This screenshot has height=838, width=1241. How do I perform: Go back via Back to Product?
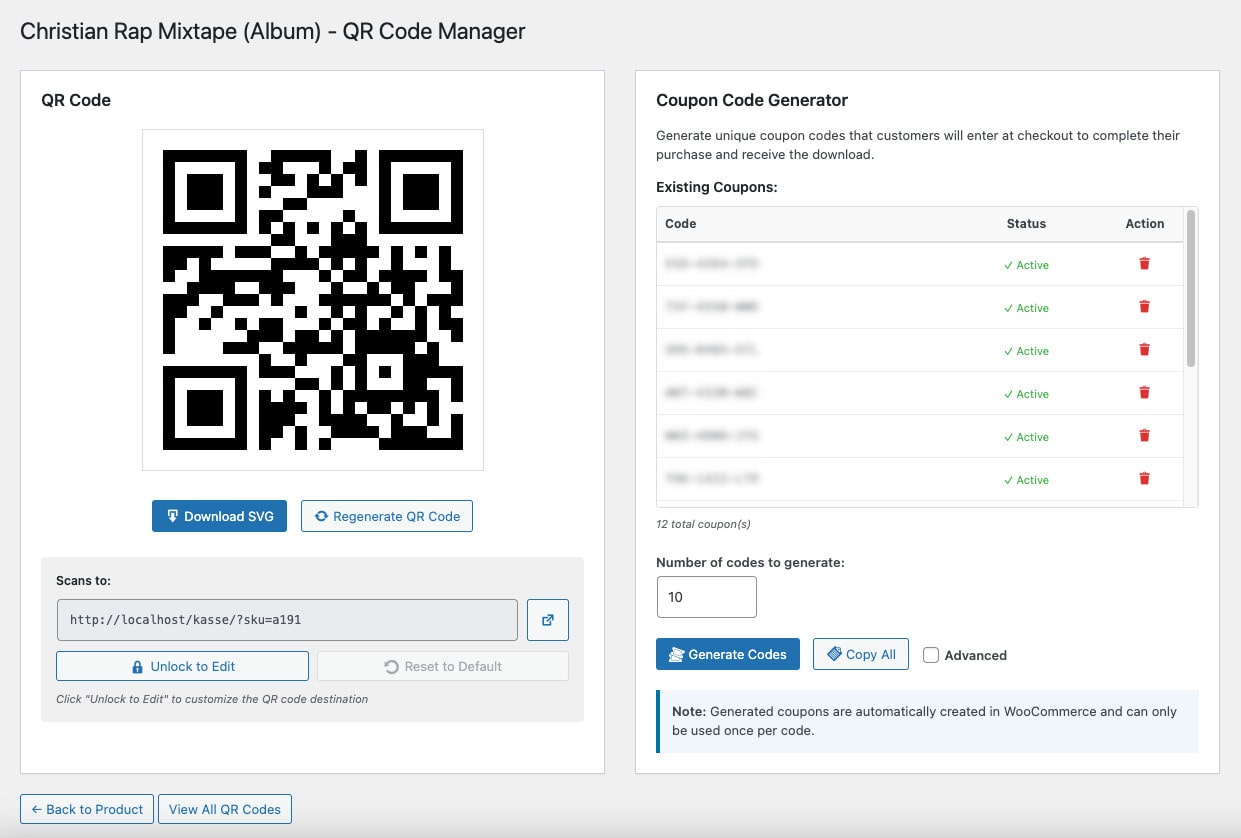(x=87, y=809)
